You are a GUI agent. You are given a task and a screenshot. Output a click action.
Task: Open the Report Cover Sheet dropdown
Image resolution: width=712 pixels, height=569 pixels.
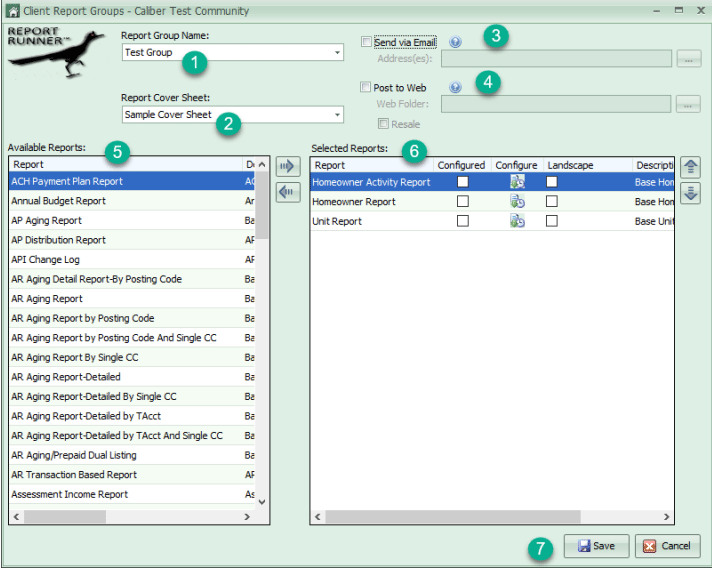tap(337, 115)
